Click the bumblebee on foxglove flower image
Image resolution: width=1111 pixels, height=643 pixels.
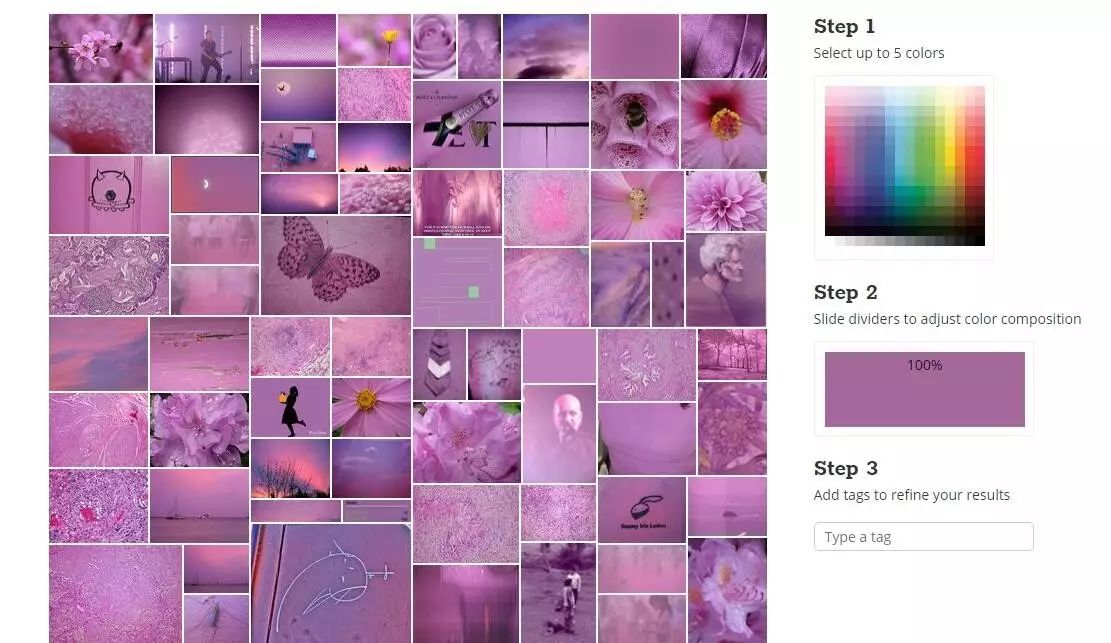pyautogui.click(x=635, y=124)
